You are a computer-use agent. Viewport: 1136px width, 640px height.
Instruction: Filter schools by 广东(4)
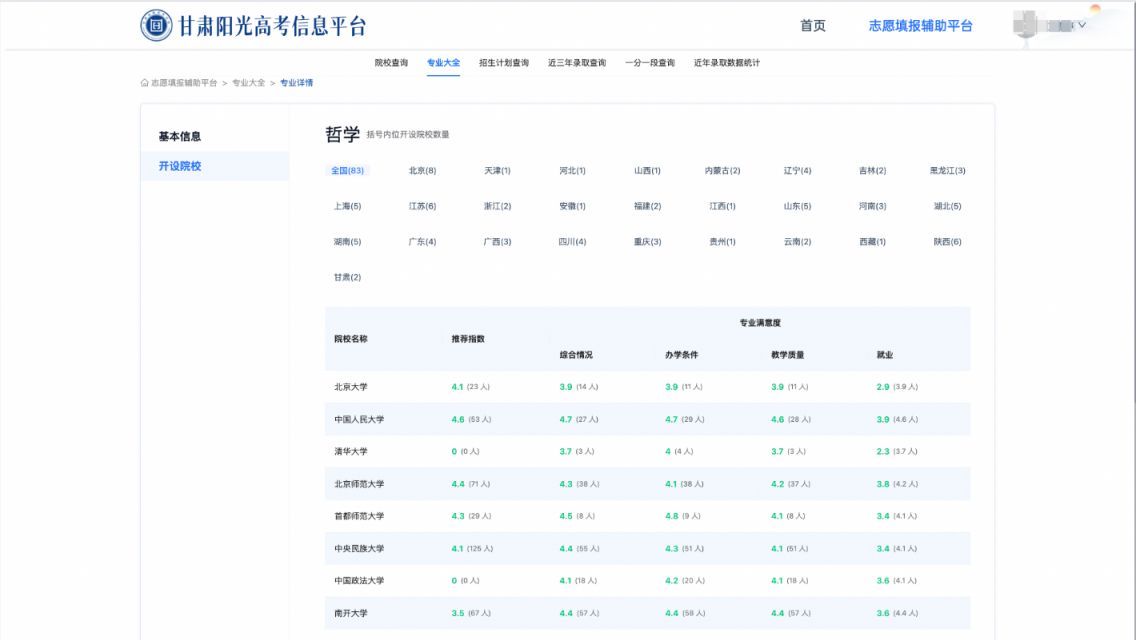pos(422,241)
